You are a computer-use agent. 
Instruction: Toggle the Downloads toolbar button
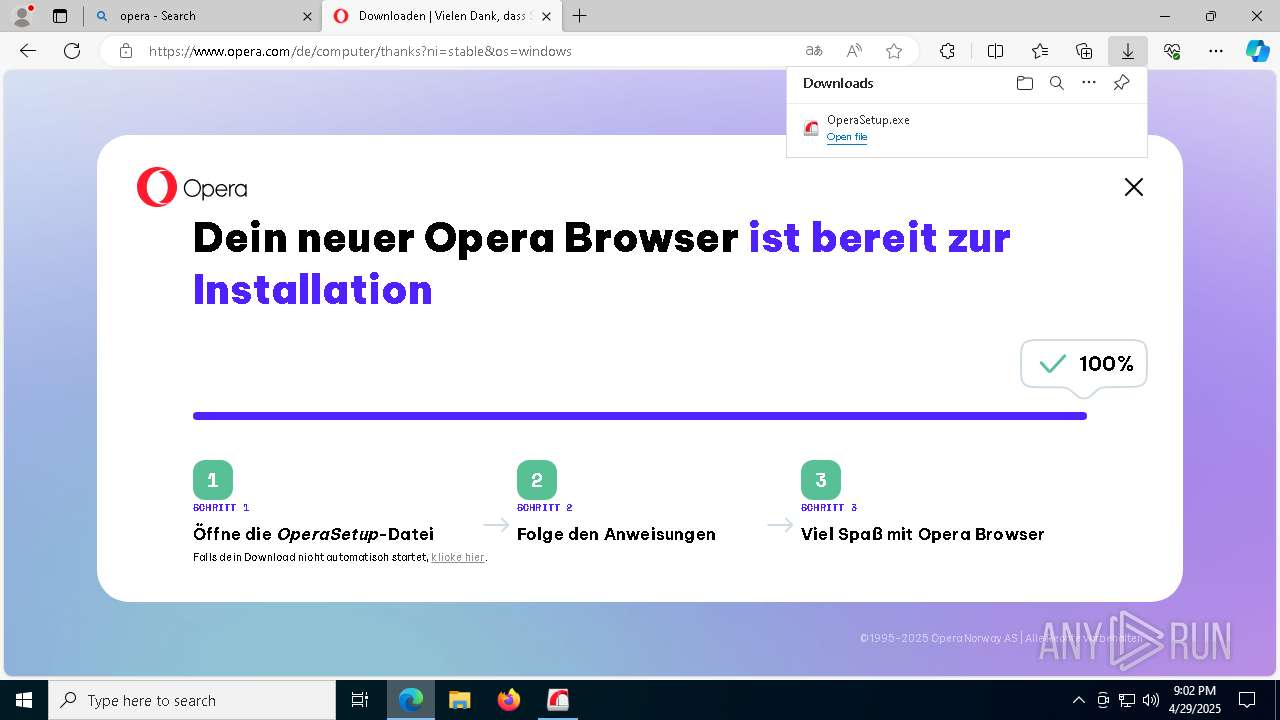coord(1128,51)
